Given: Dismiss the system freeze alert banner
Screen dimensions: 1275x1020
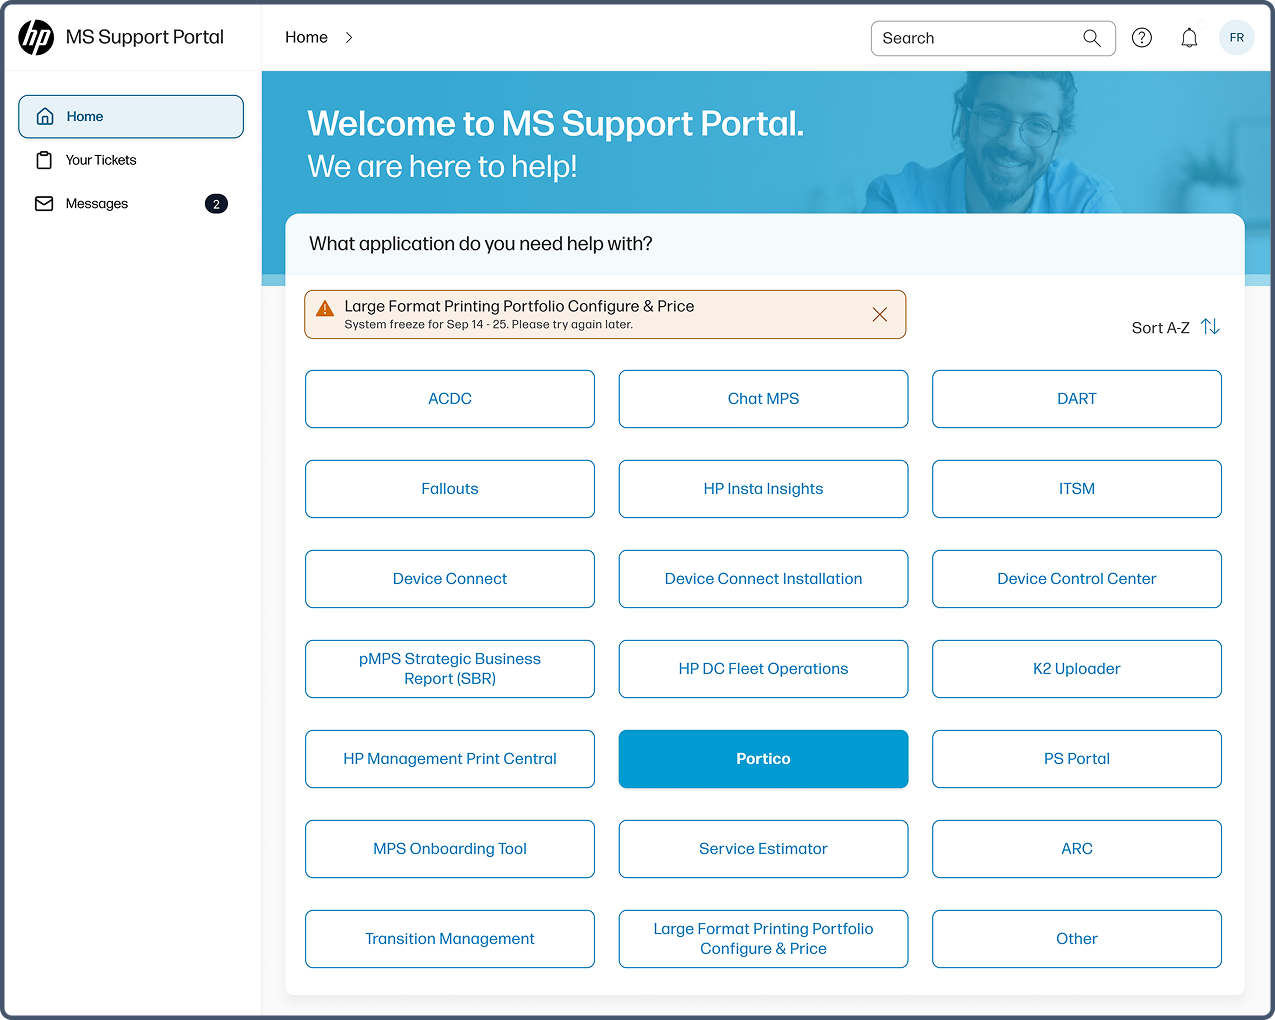Looking at the screenshot, I should [879, 314].
